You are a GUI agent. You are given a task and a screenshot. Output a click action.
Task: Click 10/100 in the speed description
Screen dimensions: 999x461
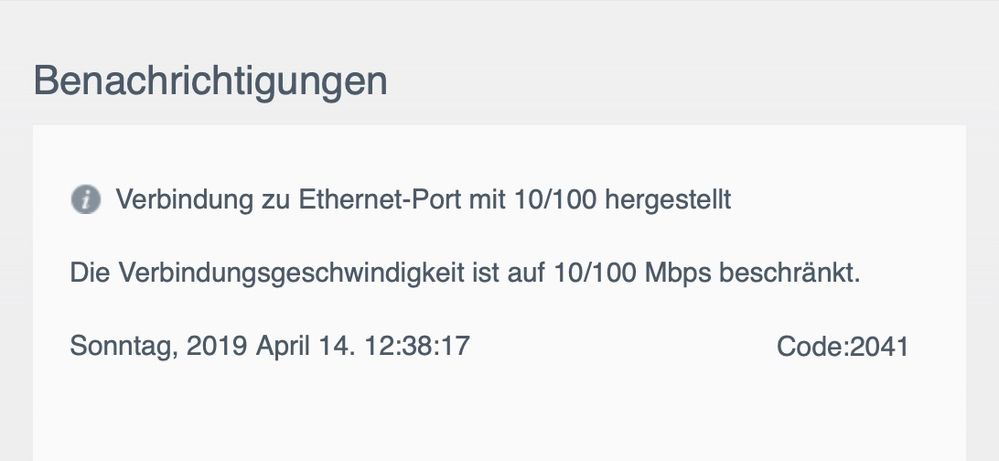[x=596, y=273]
